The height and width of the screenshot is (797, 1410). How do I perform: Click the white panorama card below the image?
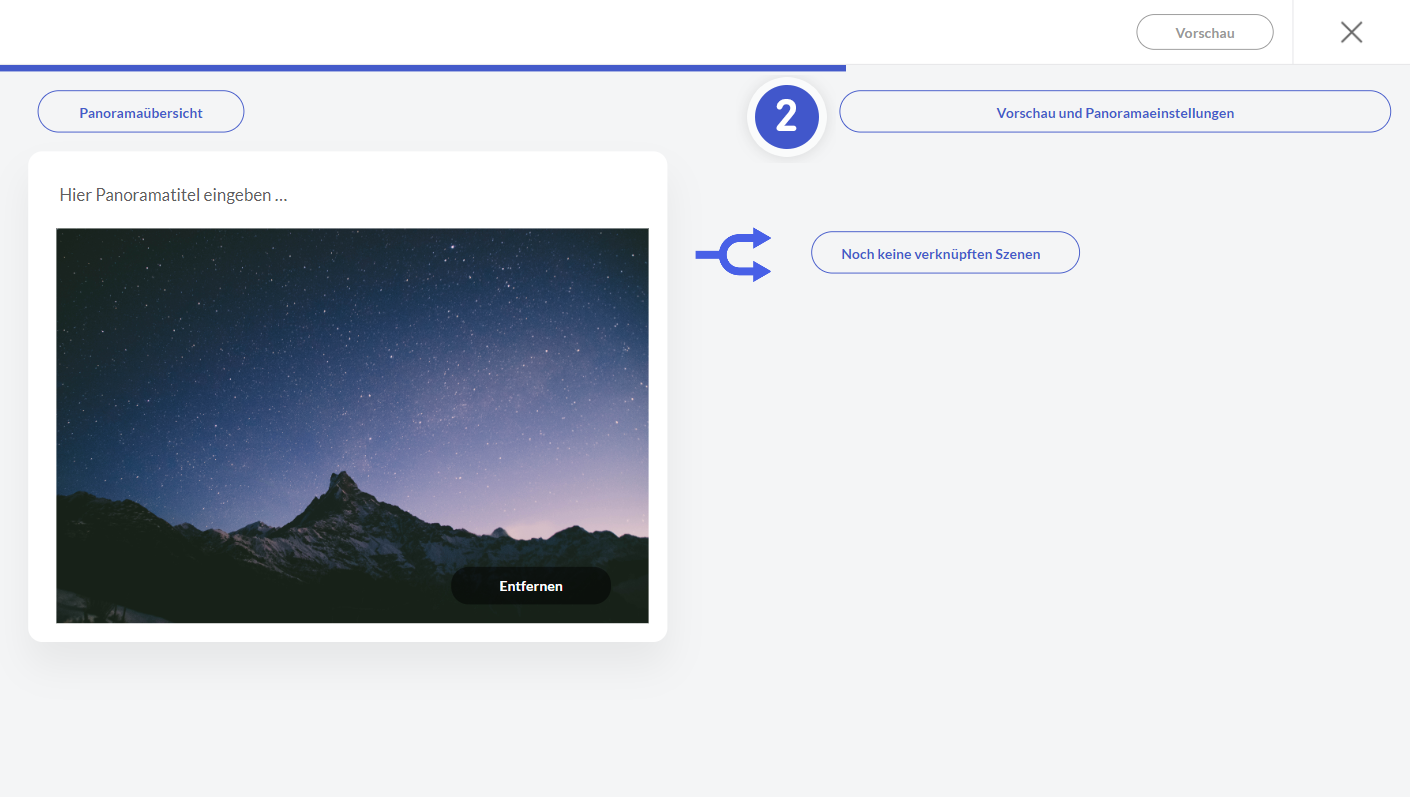tap(350, 632)
